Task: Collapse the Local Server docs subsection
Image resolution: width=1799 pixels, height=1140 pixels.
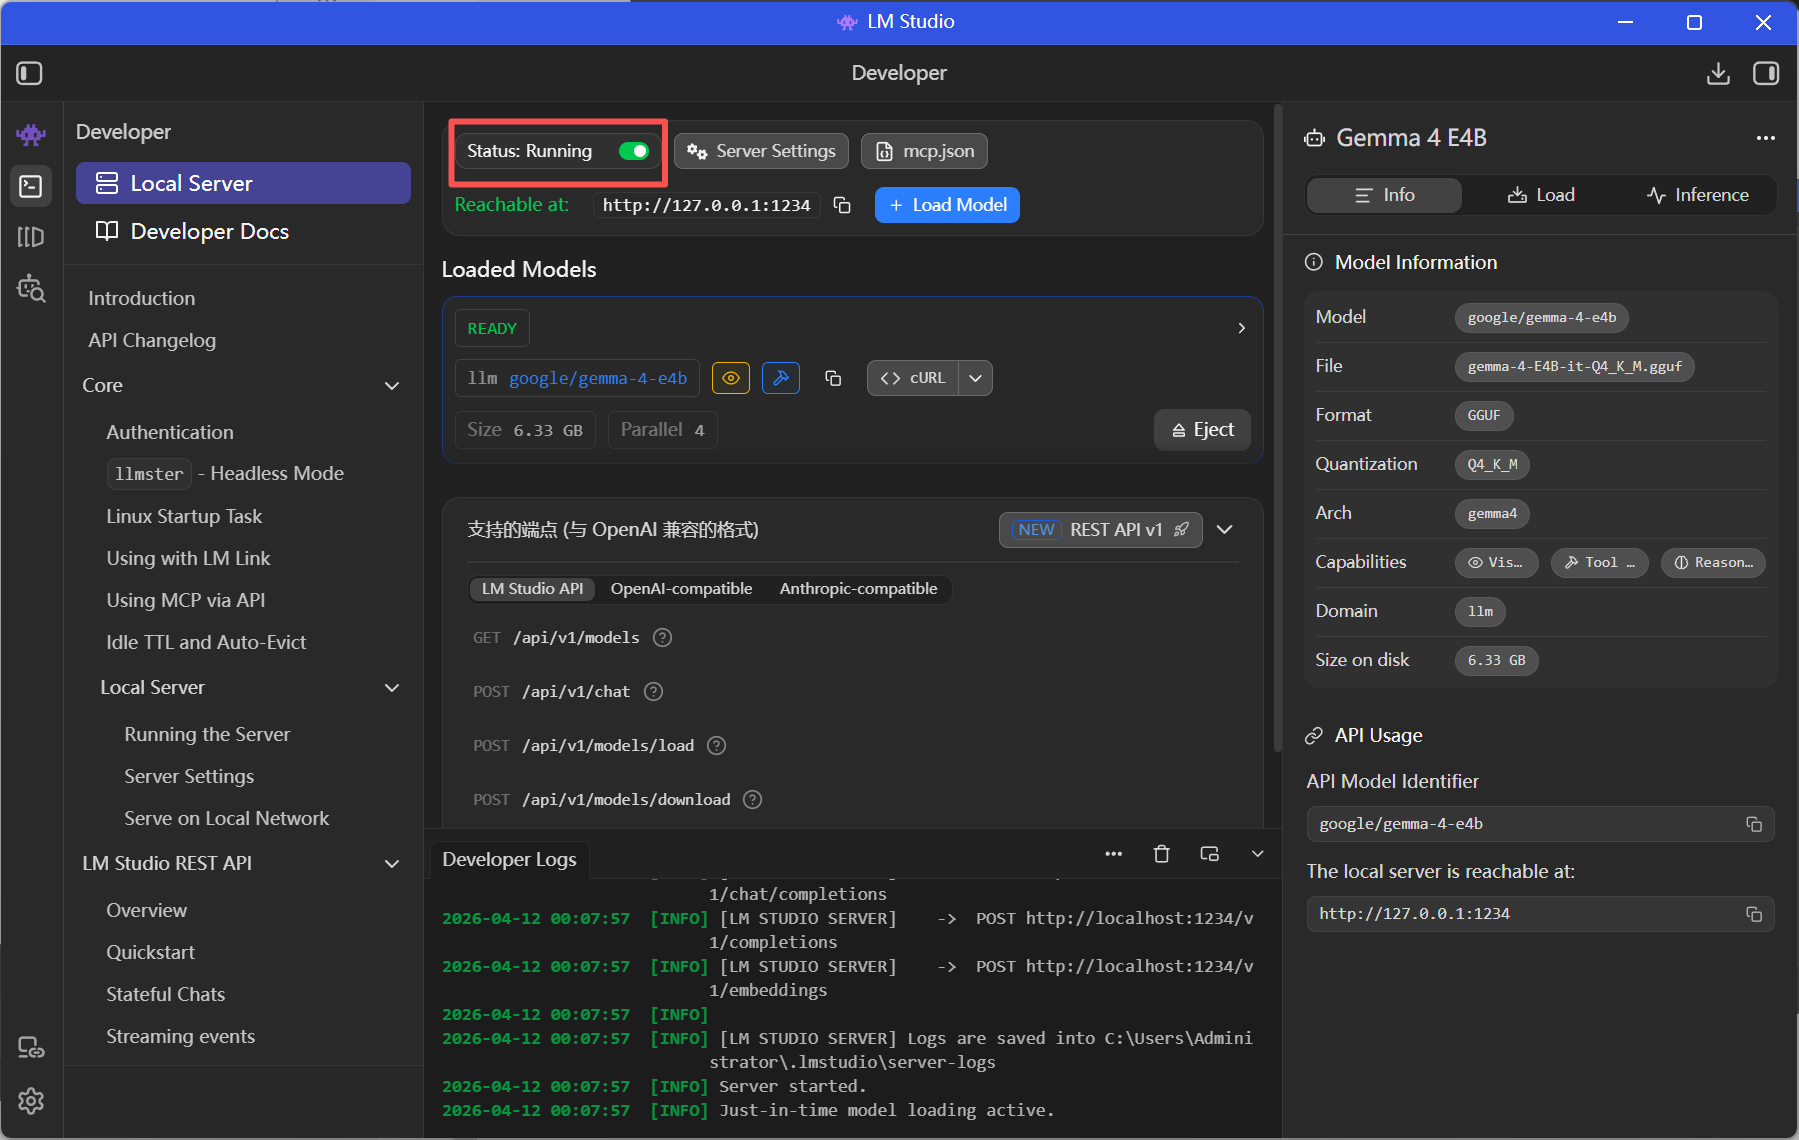Action: coord(392,688)
